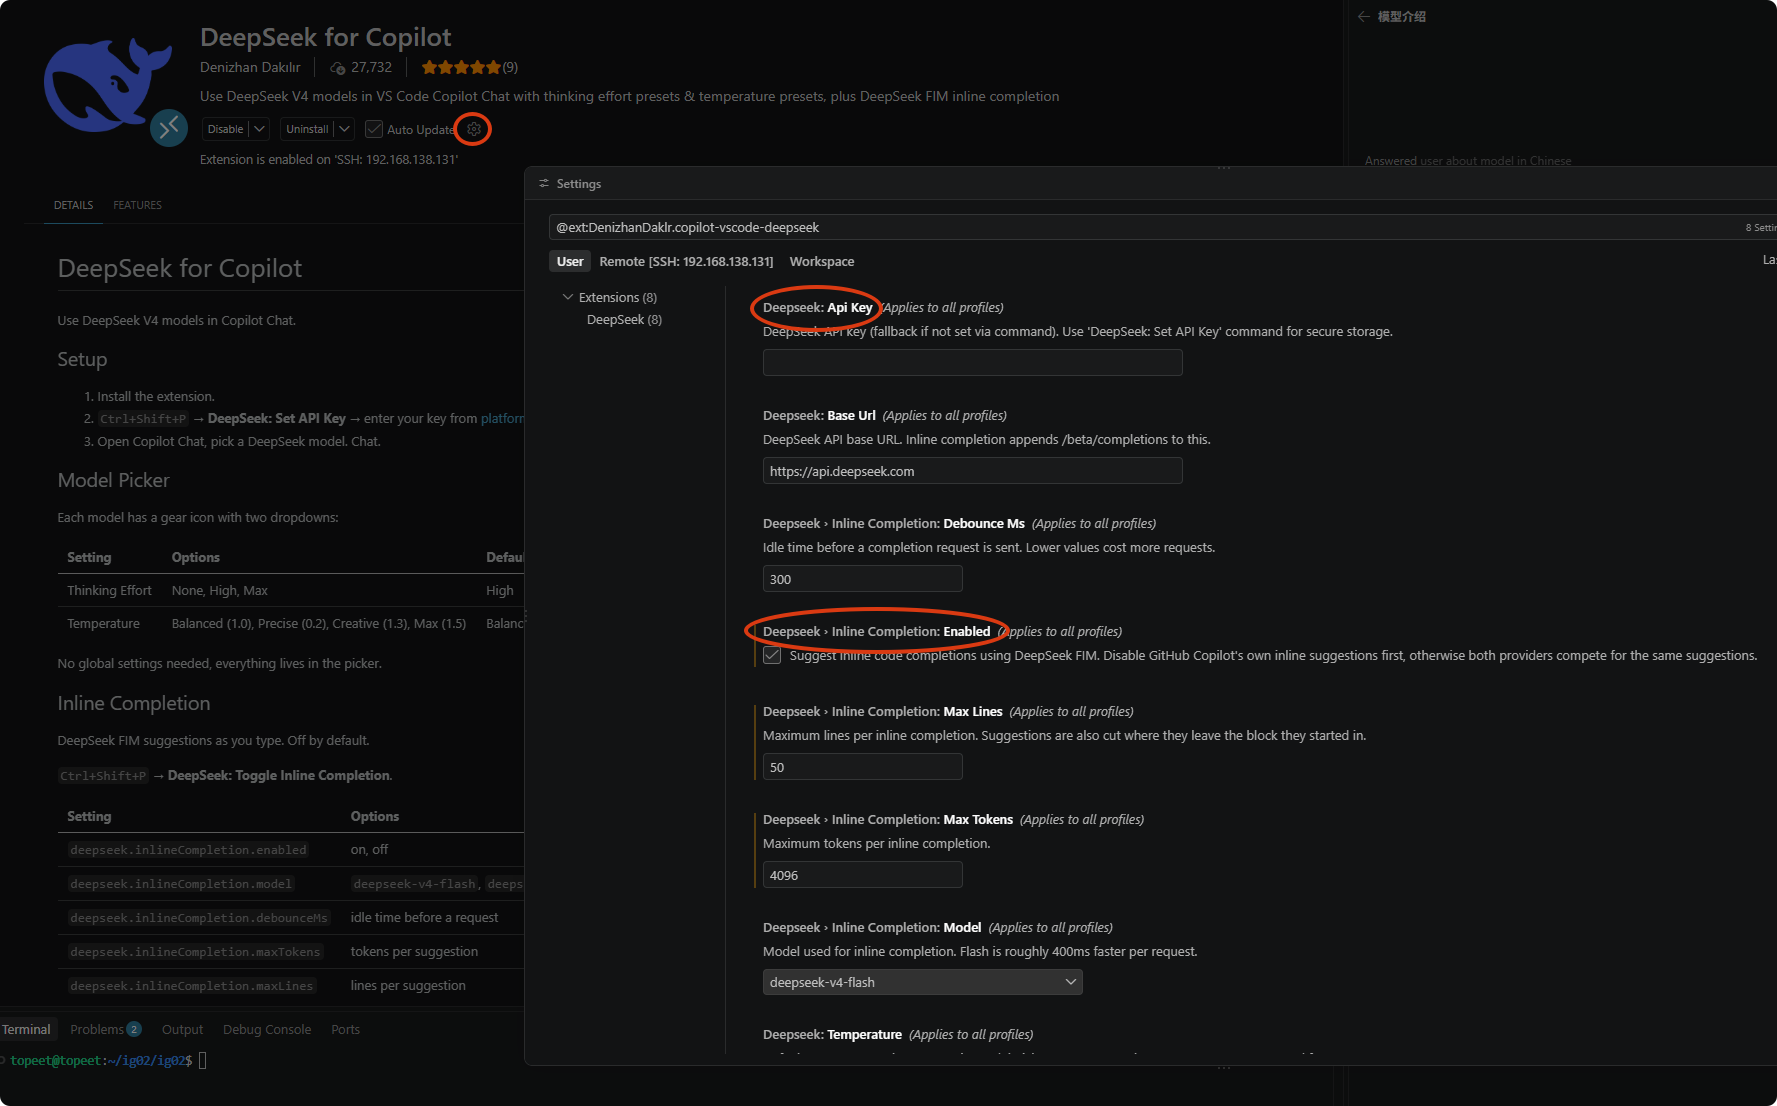Toggle the Inline Completion Enabled checkbox

(772, 655)
